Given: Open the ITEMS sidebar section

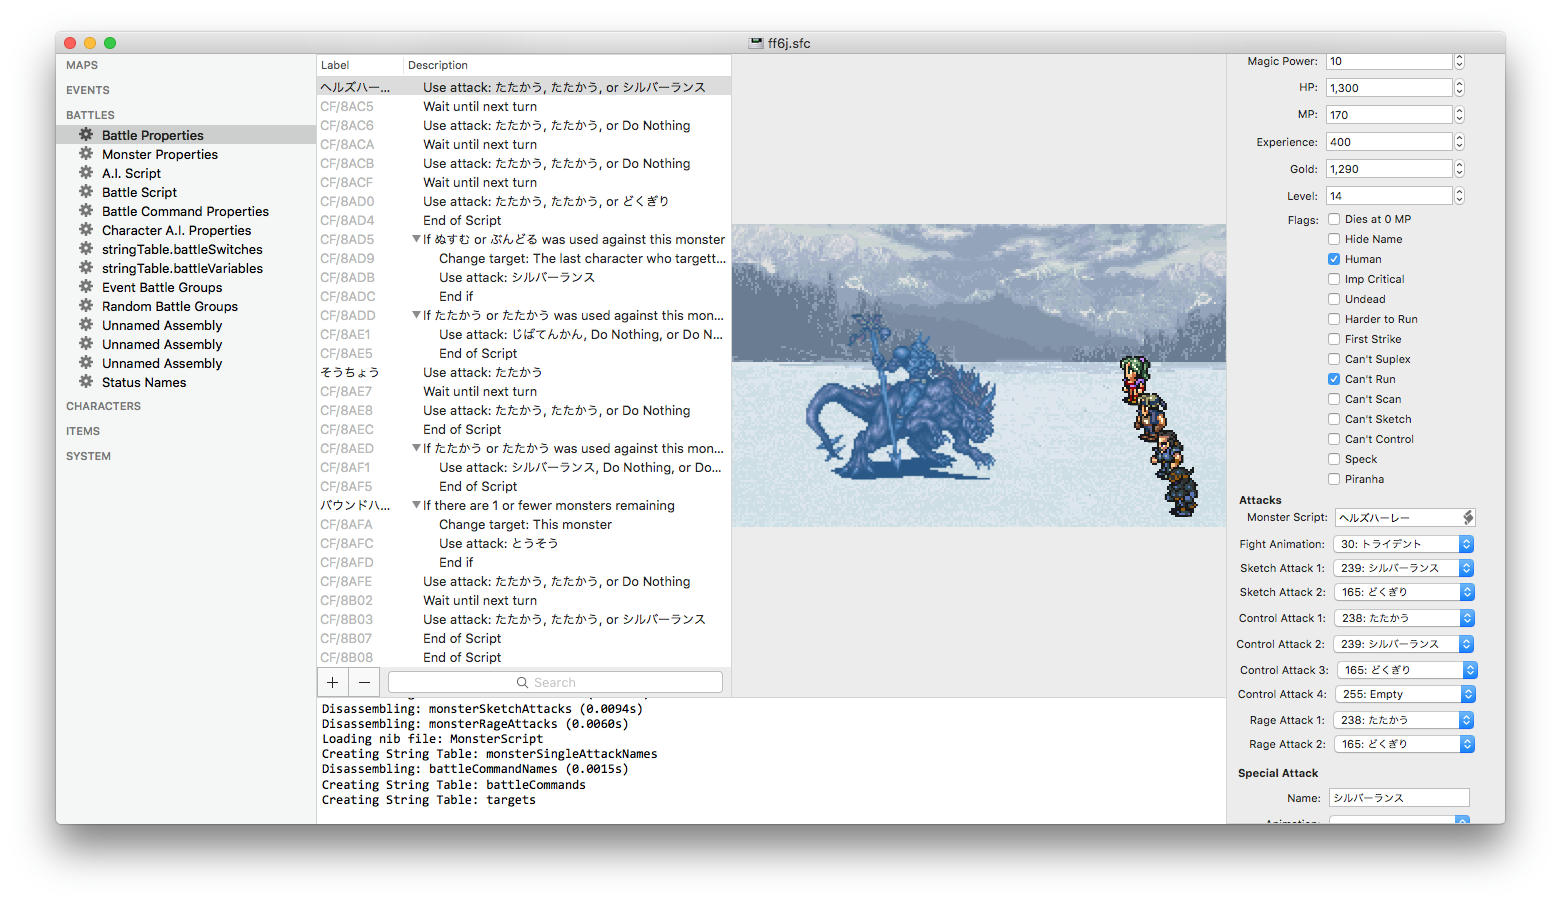Looking at the screenshot, I should [x=83, y=431].
